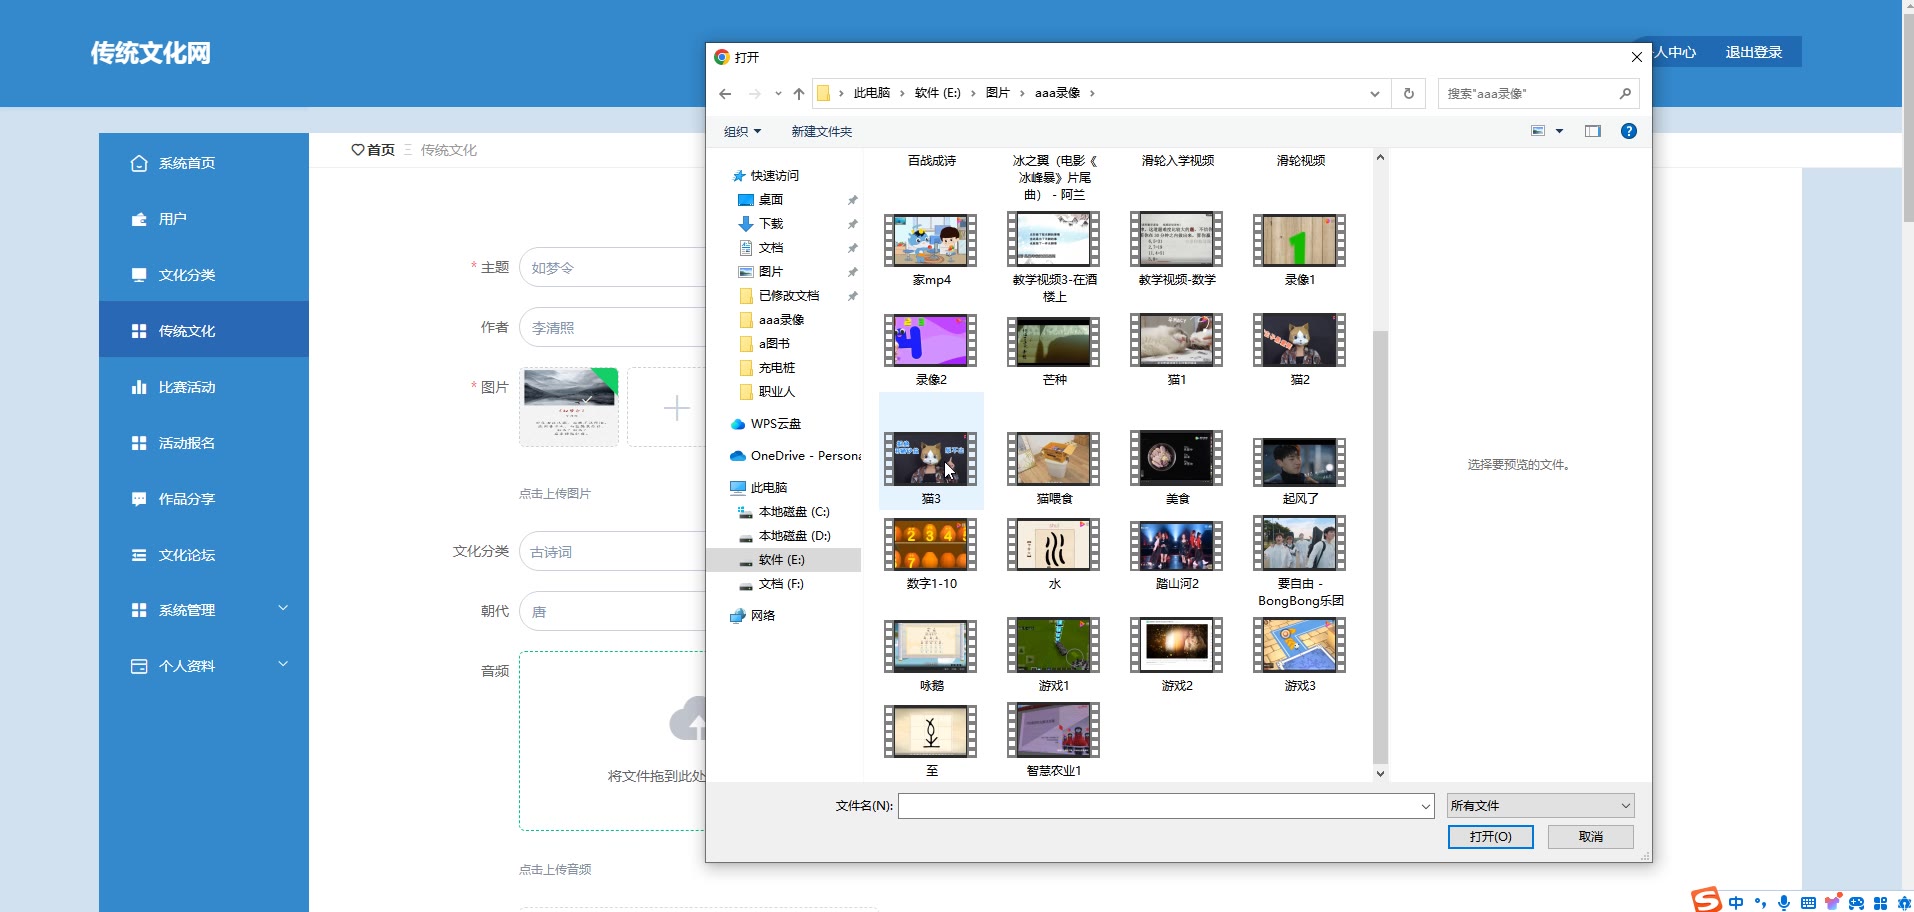
Task: Click the Back arrow in file dialog
Action: click(x=725, y=94)
